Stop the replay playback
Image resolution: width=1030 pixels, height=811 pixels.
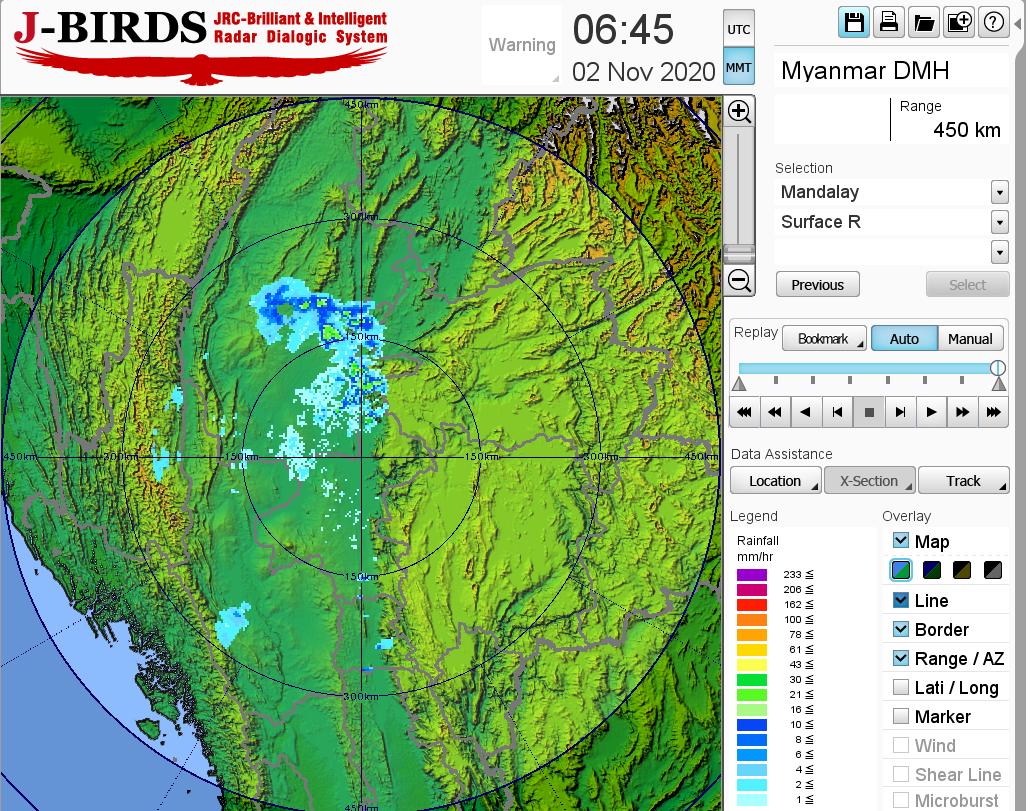click(x=869, y=411)
